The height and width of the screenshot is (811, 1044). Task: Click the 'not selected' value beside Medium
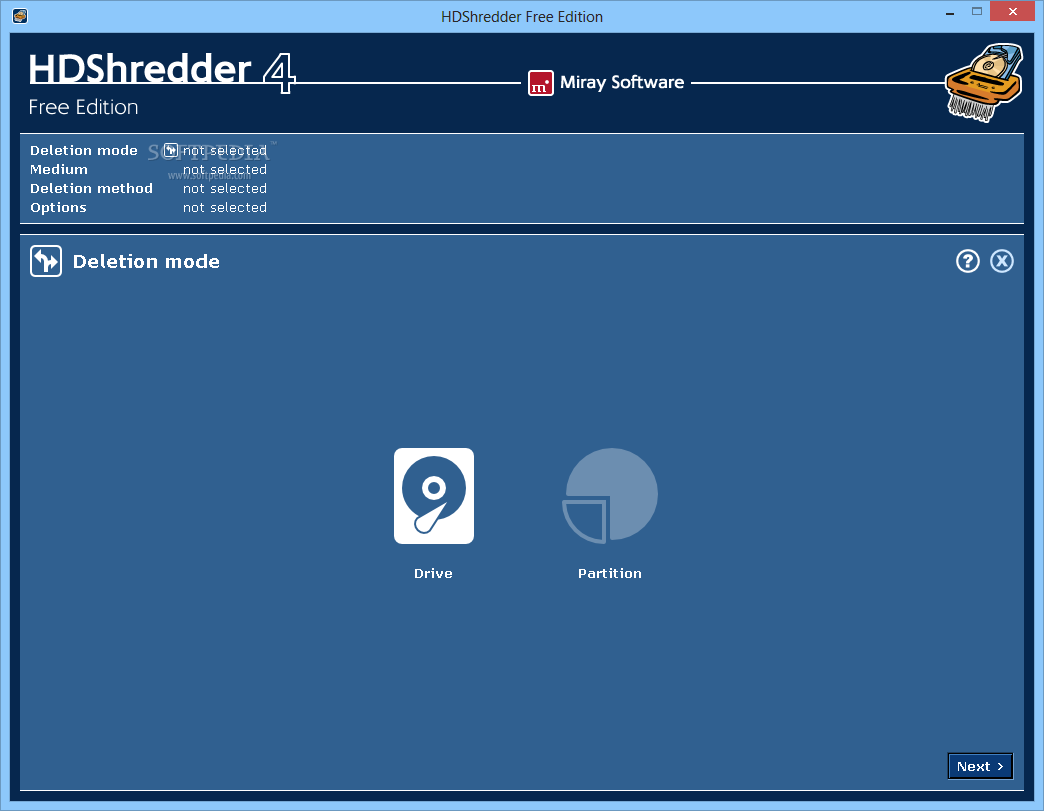click(225, 170)
